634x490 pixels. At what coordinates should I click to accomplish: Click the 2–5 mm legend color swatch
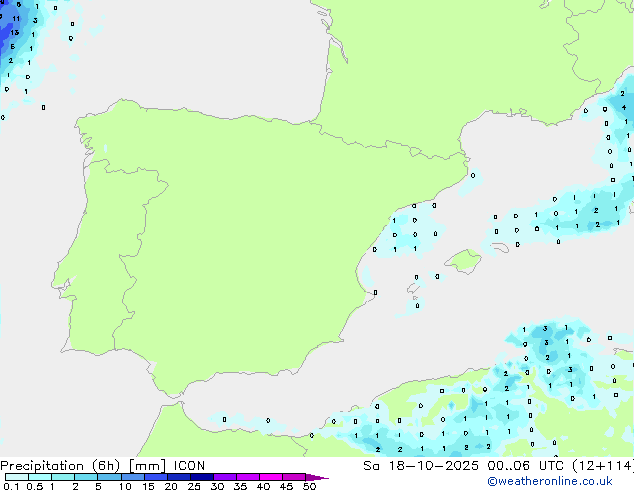pyautogui.click(x=86, y=477)
